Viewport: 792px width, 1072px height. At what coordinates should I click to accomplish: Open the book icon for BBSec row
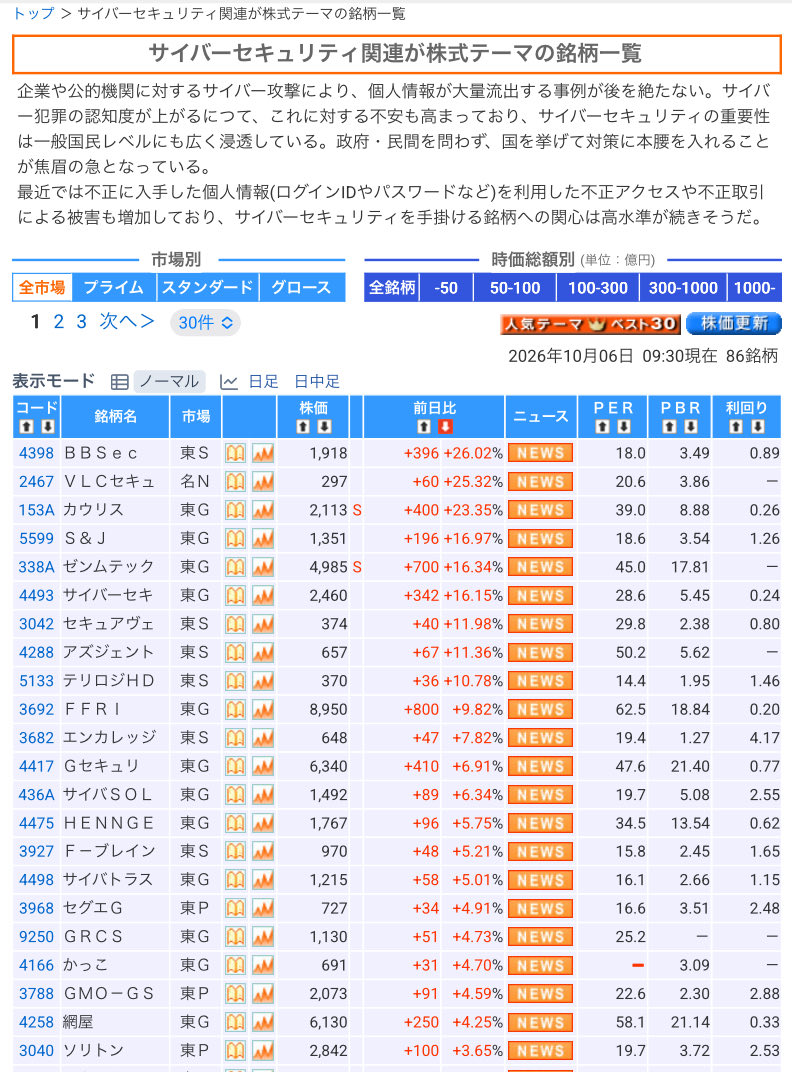point(235,453)
